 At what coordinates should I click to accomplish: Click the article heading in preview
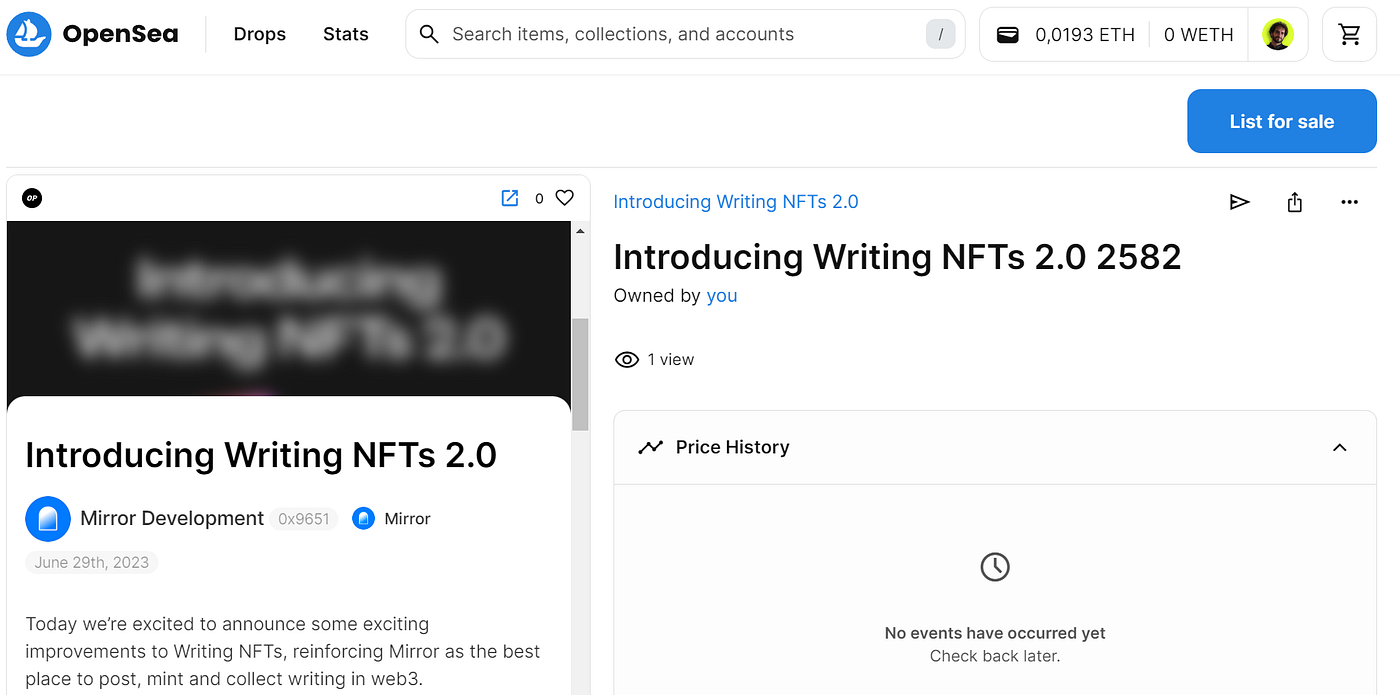tap(261, 455)
